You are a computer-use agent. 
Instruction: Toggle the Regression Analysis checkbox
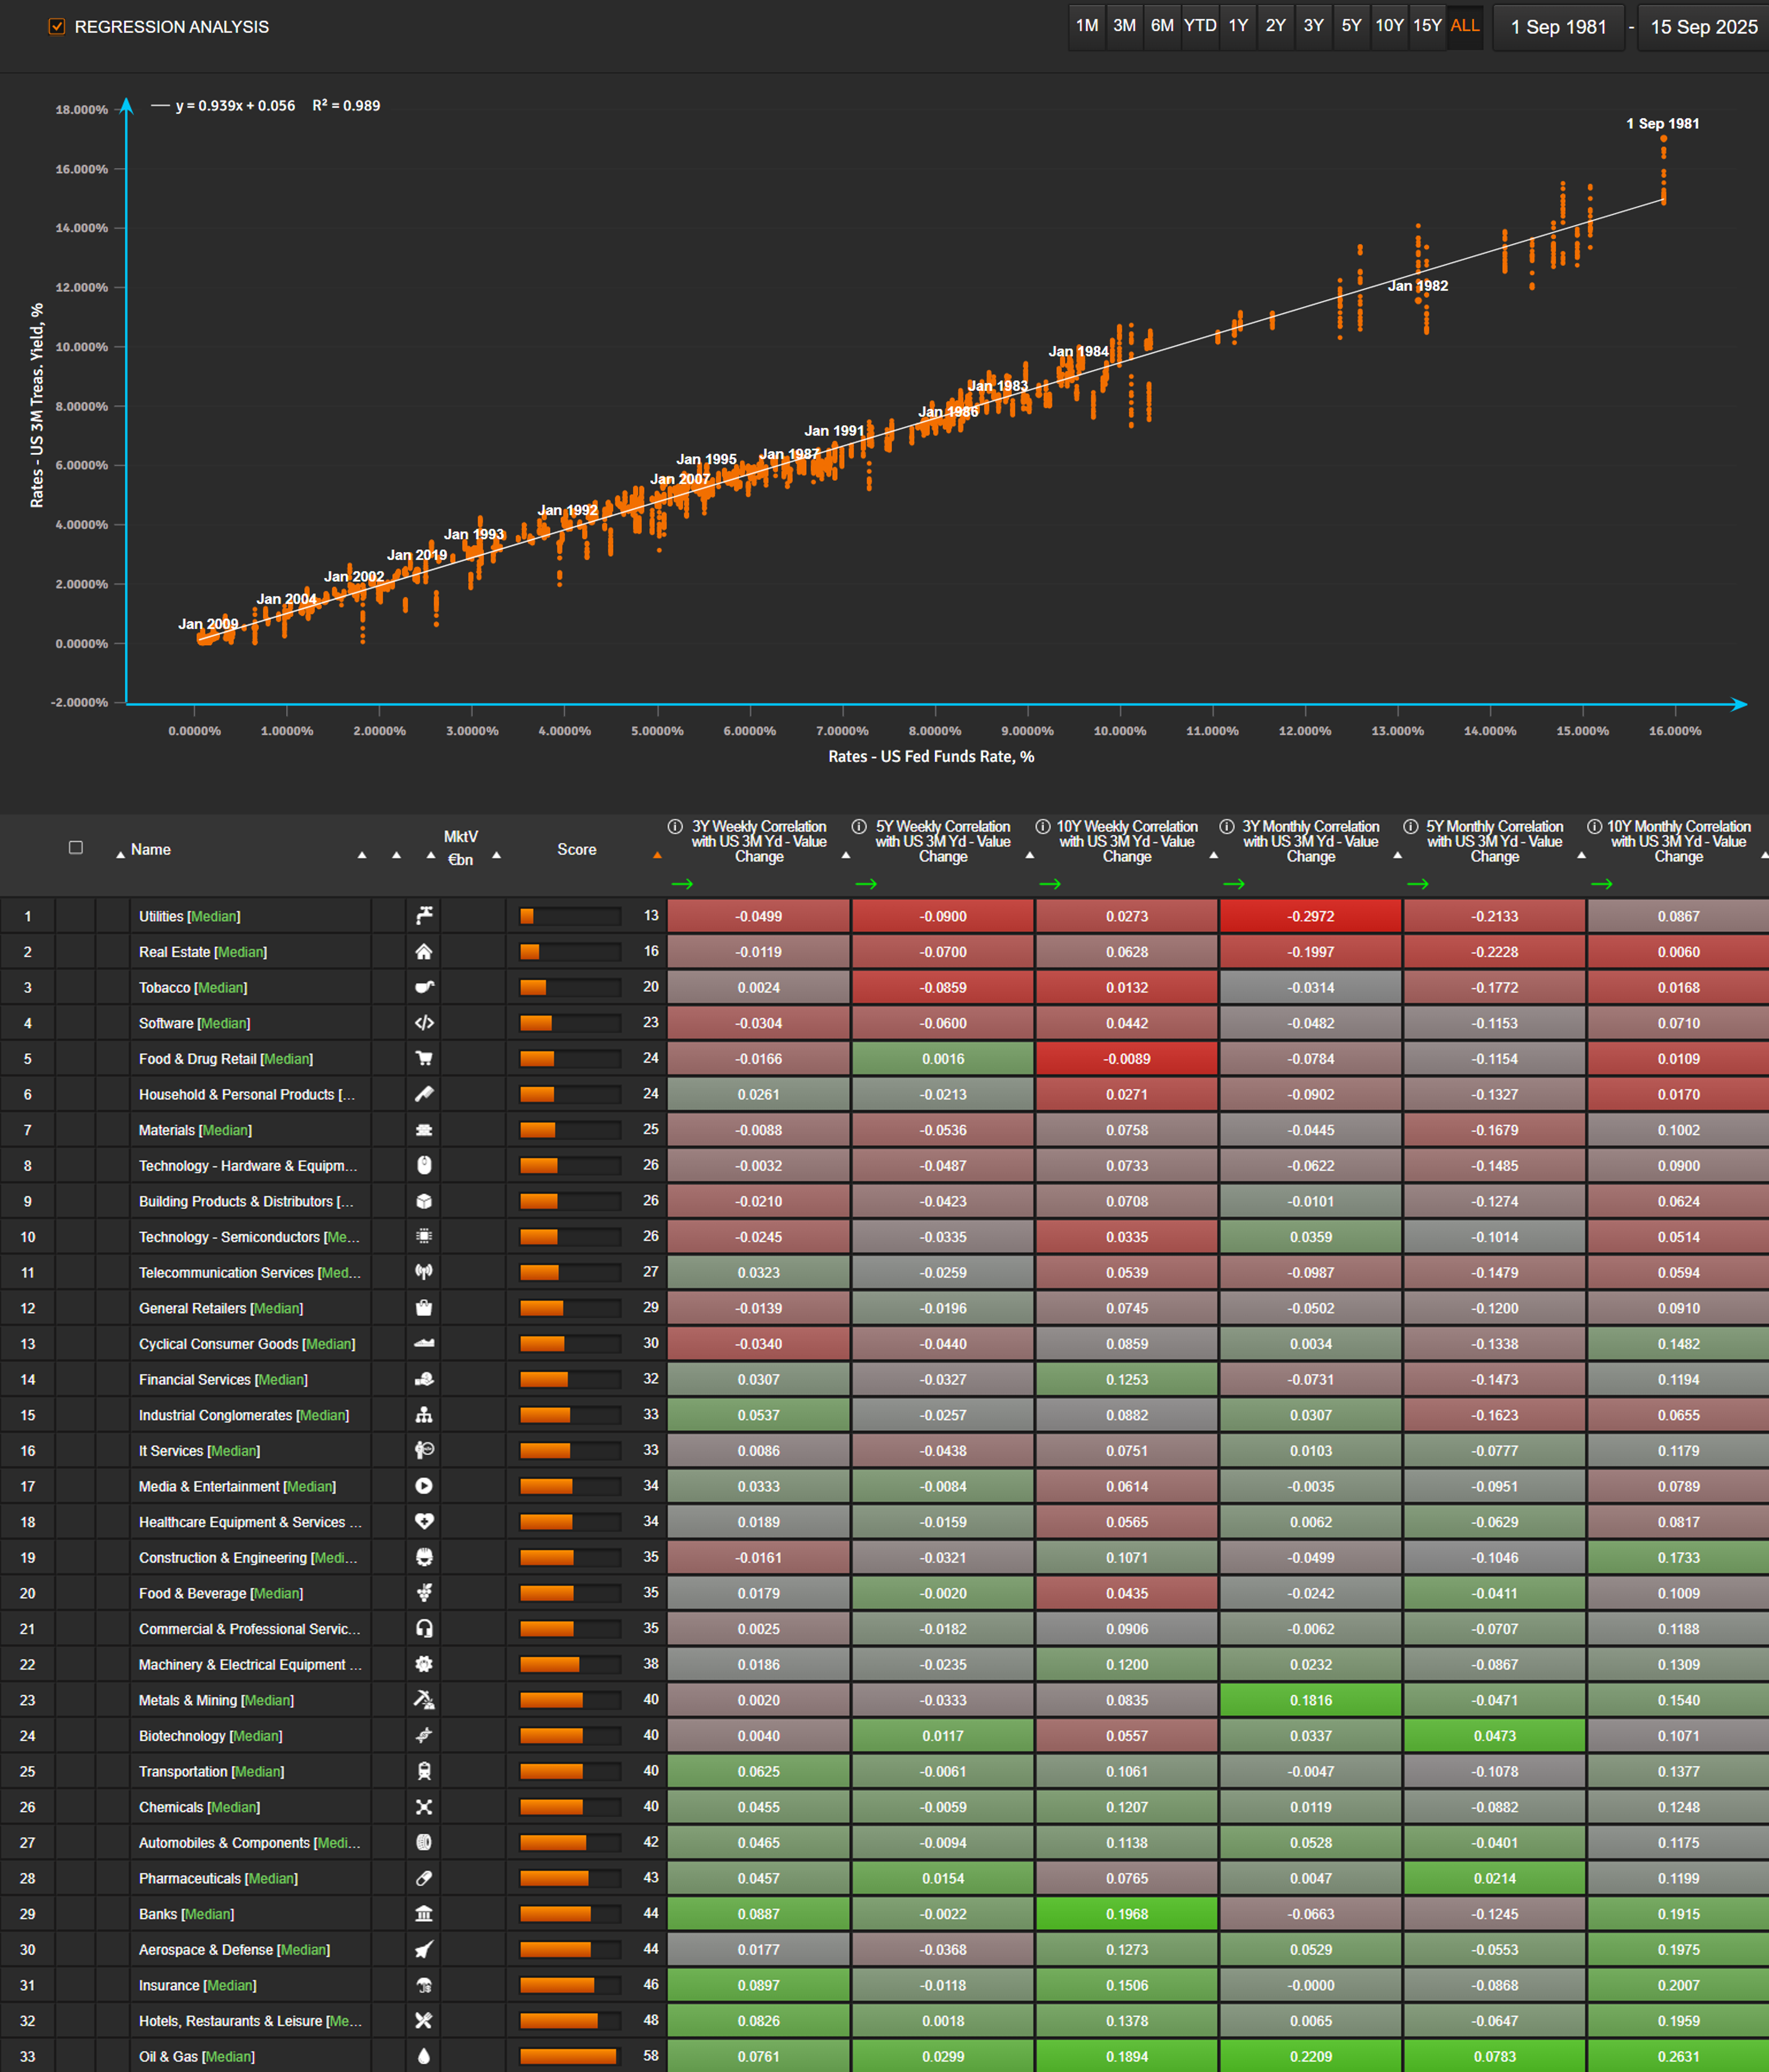(x=57, y=27)
